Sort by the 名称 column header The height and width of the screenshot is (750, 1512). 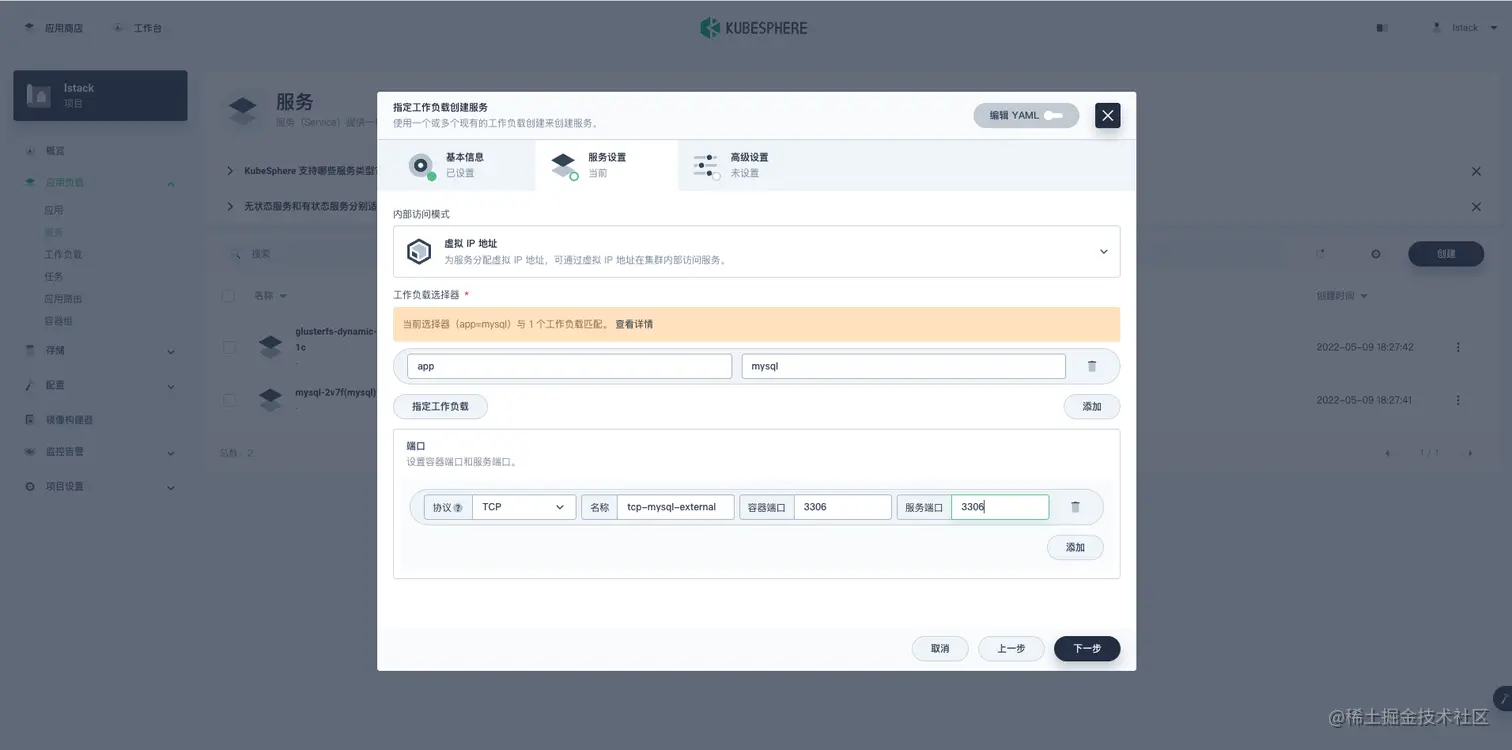tap(270, 296)
